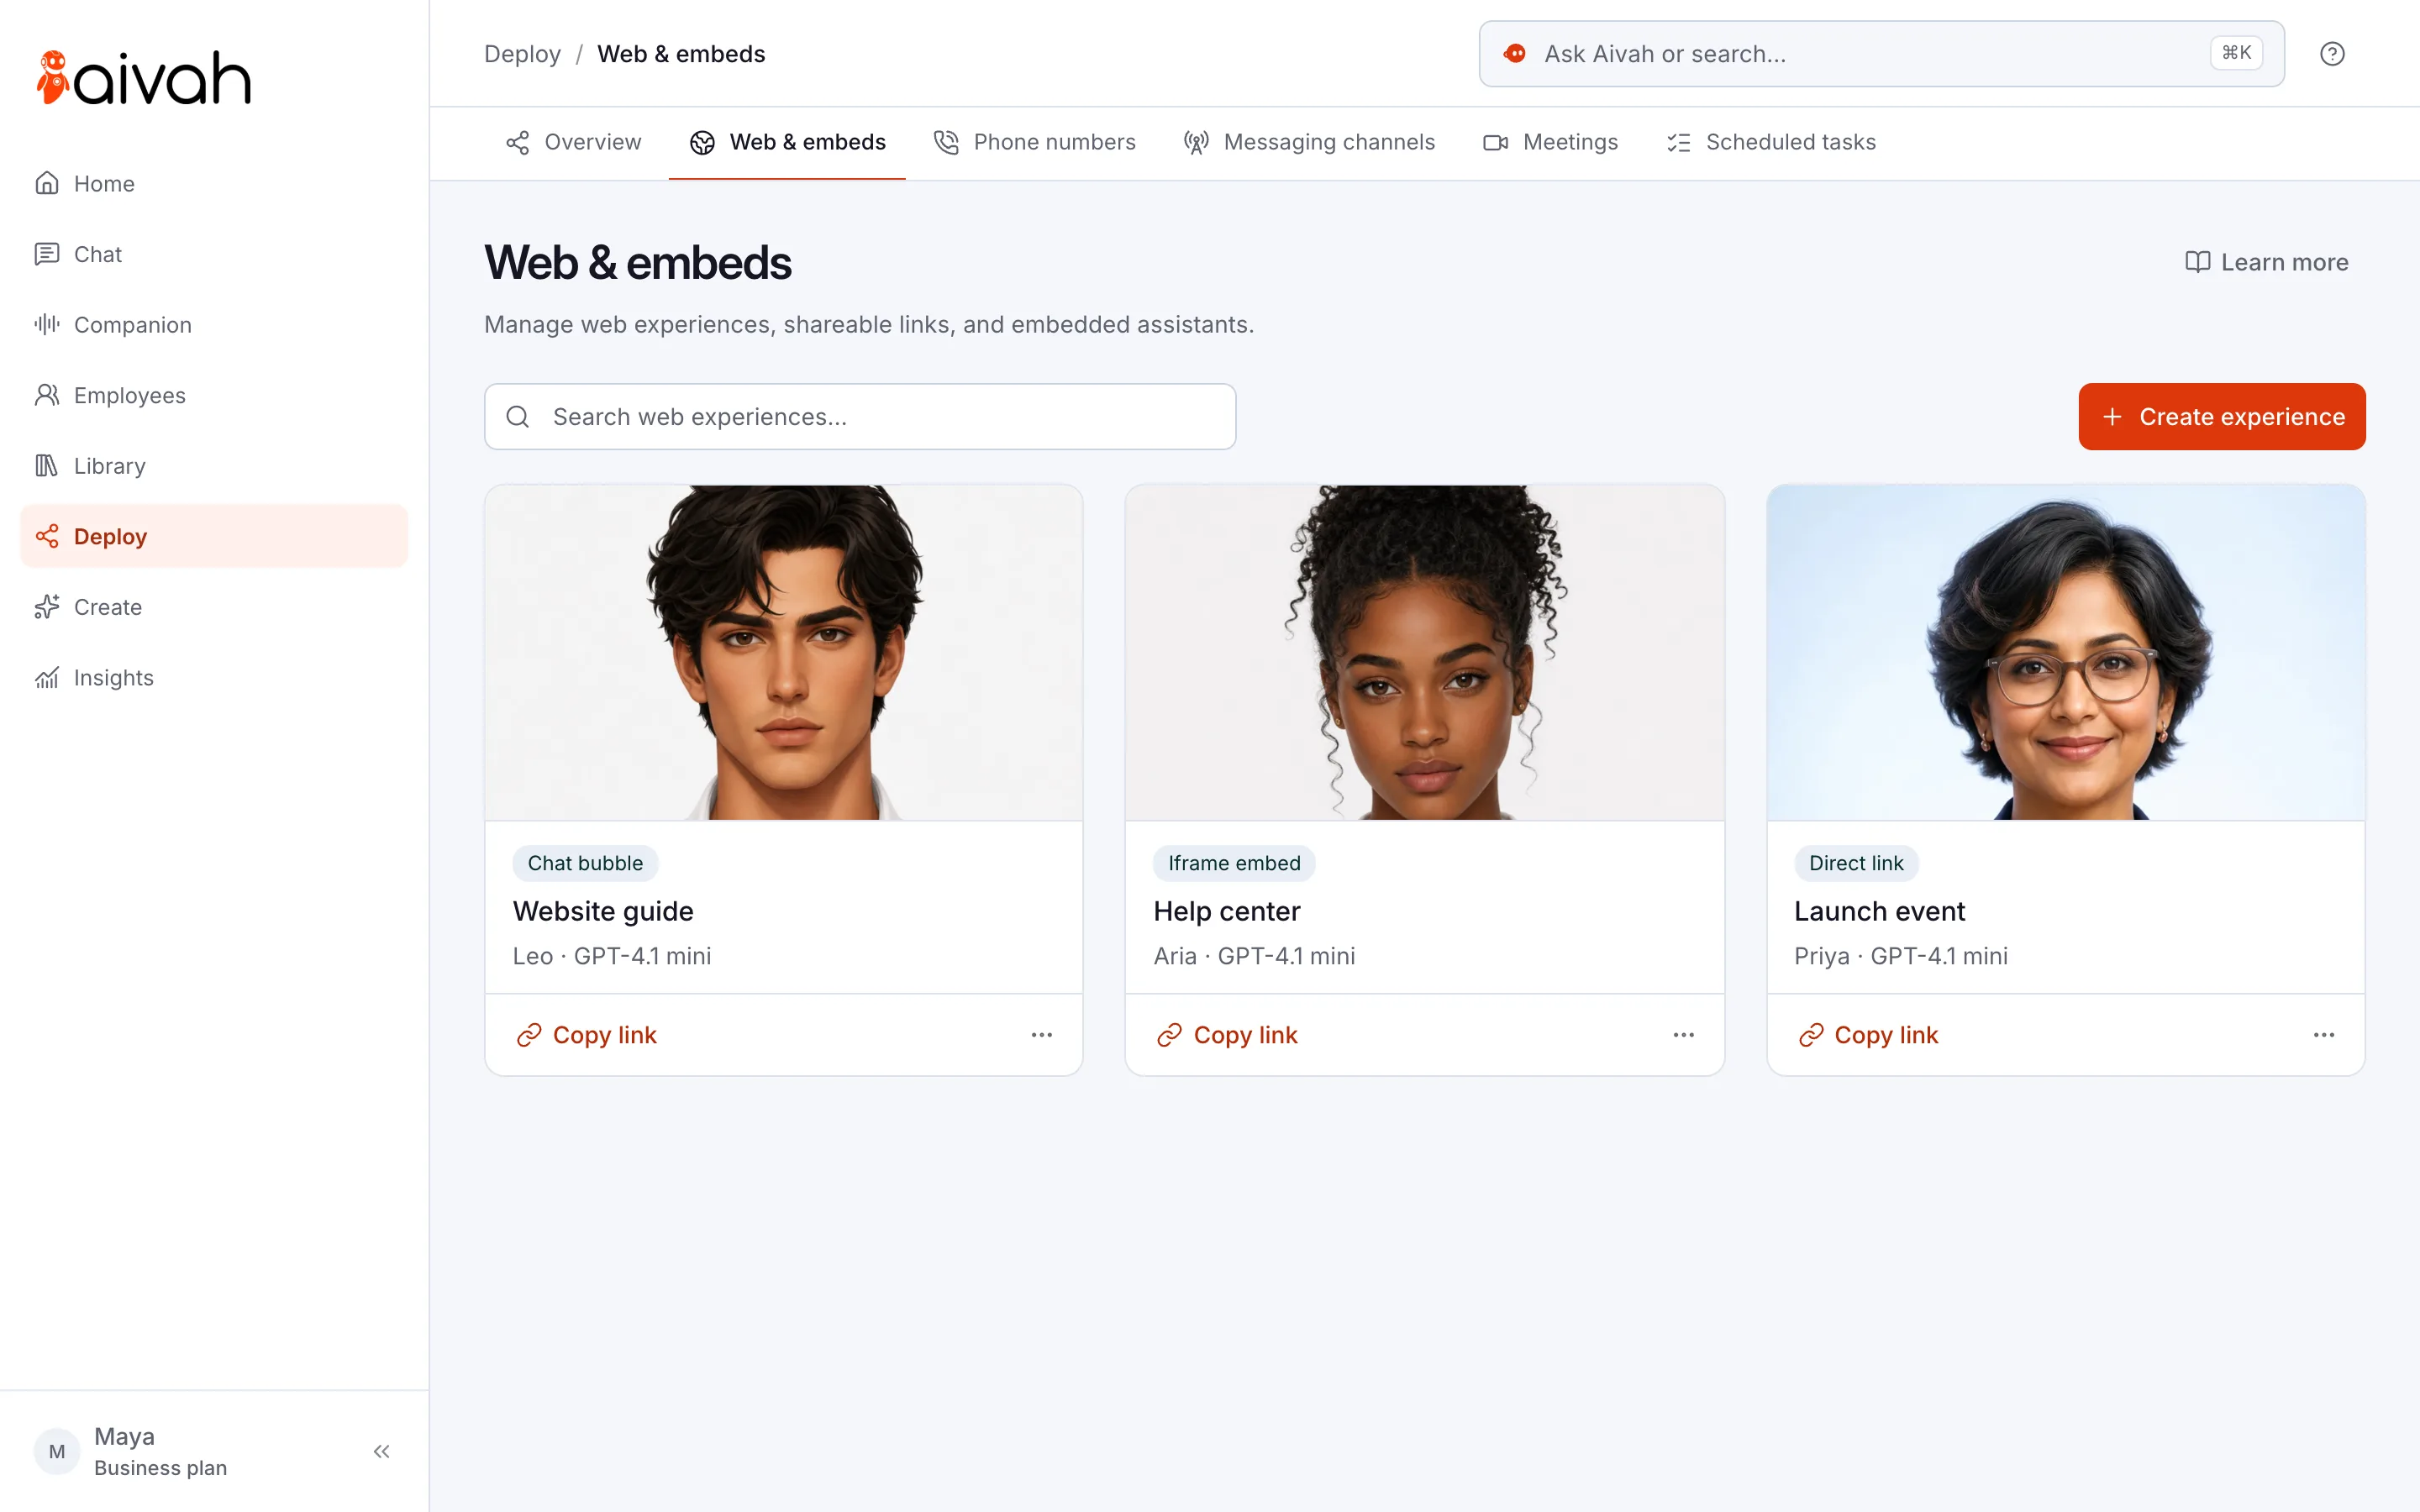Viewport: 2420px width, 1512px height.
Task: Open more options for Website guide
Action: (1042, 1035)
